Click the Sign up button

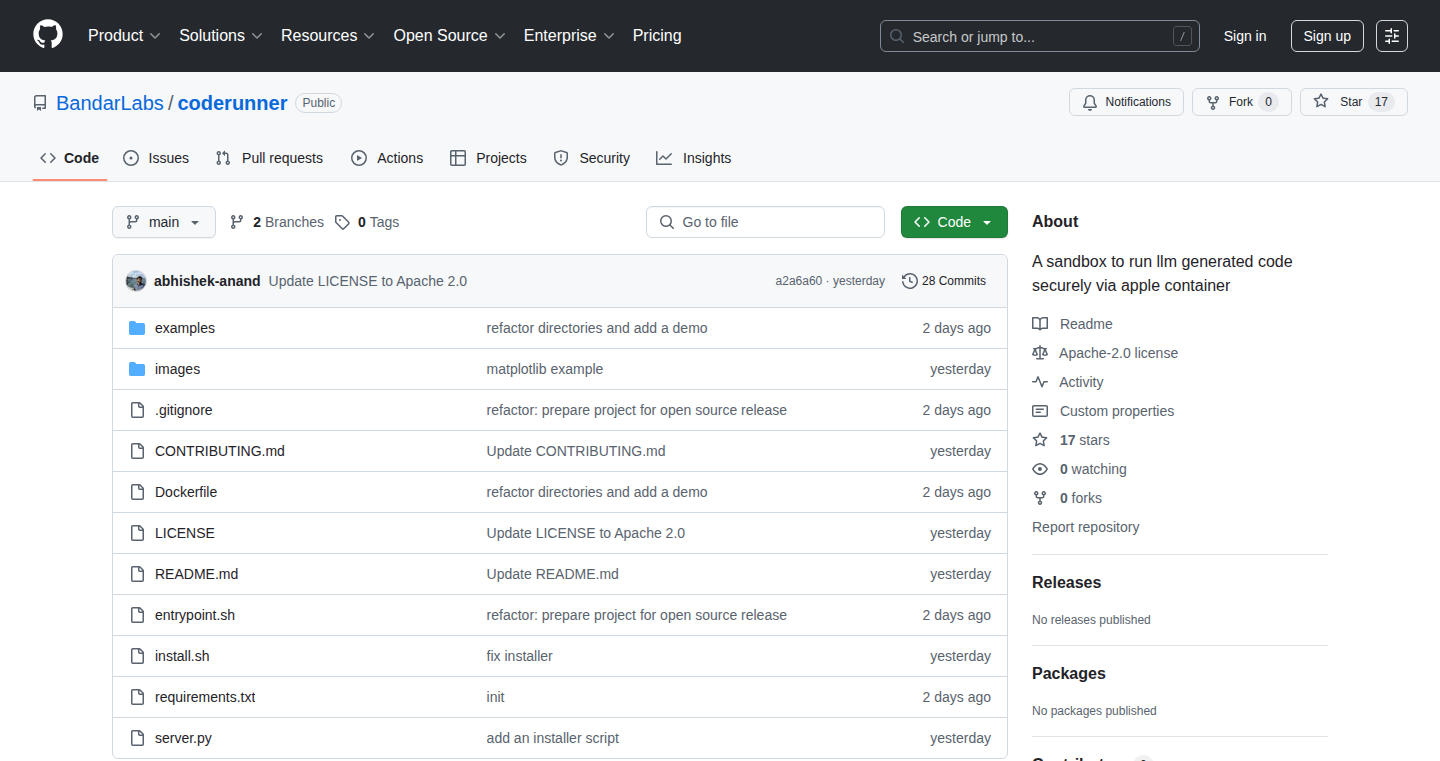(1327, 36)
